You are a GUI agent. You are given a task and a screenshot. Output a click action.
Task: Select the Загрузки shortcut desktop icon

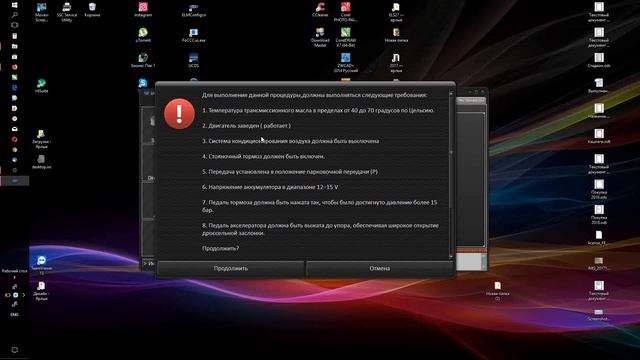pos(41,139)
